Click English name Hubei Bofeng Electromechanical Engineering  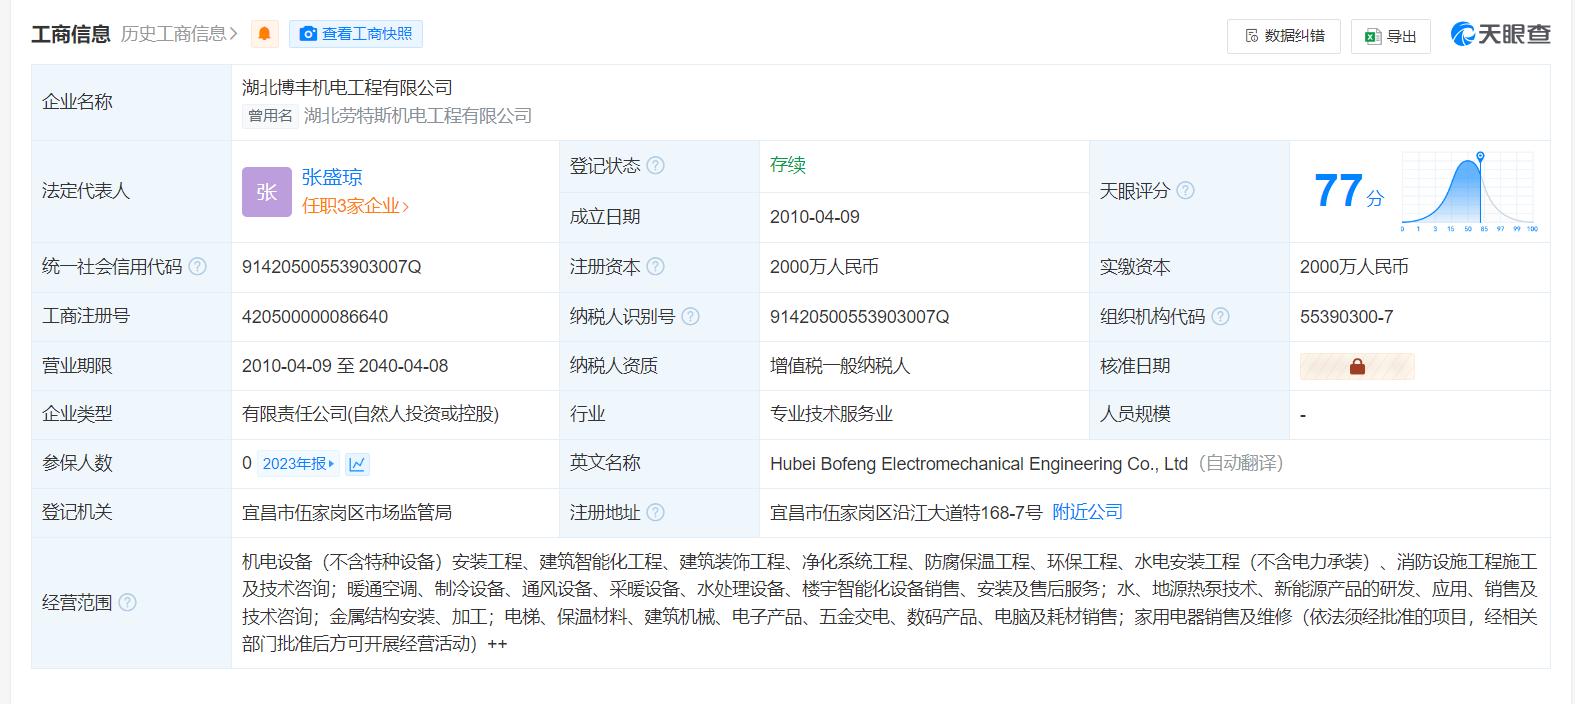tap(979, 464)
